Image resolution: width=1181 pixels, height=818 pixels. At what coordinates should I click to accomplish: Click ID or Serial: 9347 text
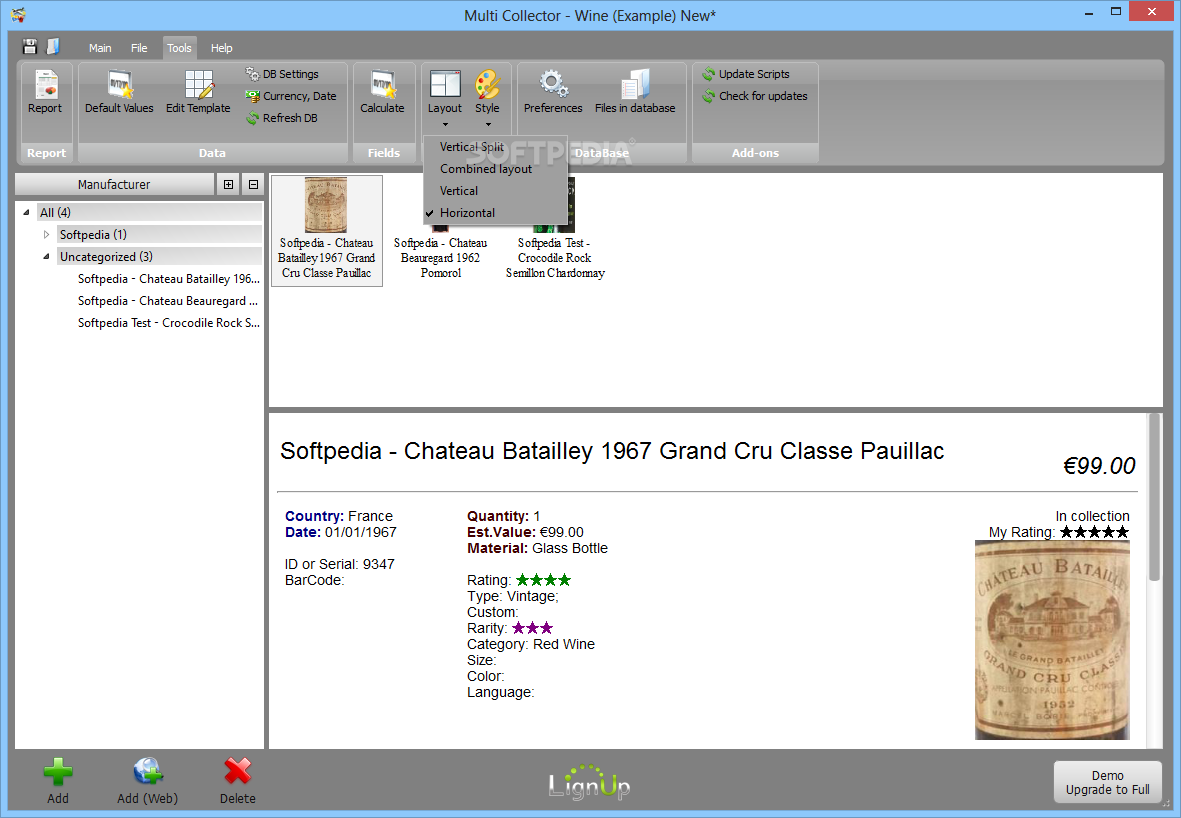[340, 564]
